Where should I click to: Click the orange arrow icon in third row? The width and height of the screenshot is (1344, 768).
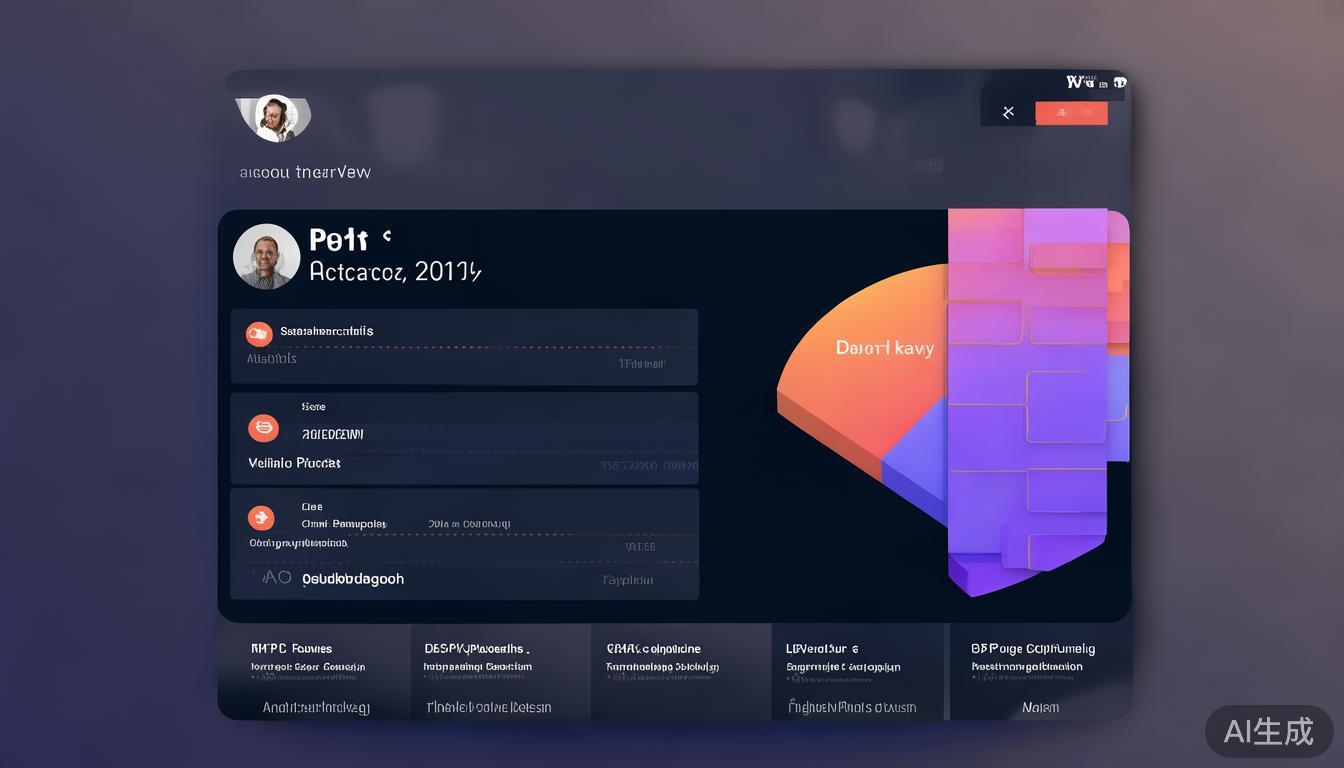coord(260,518)
